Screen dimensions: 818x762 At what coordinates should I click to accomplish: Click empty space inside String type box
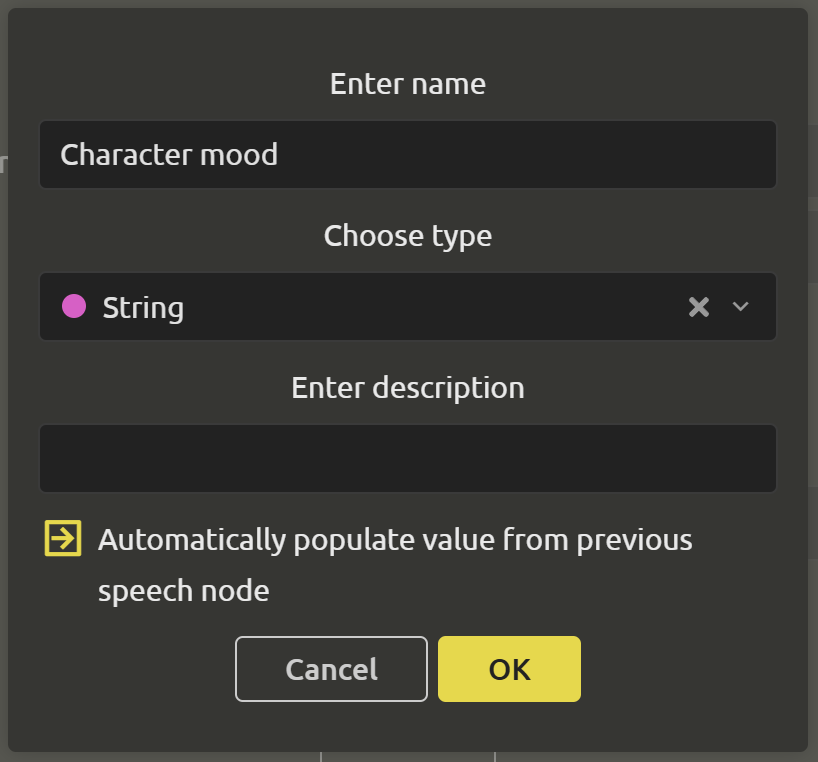click(x=433, y=307)
